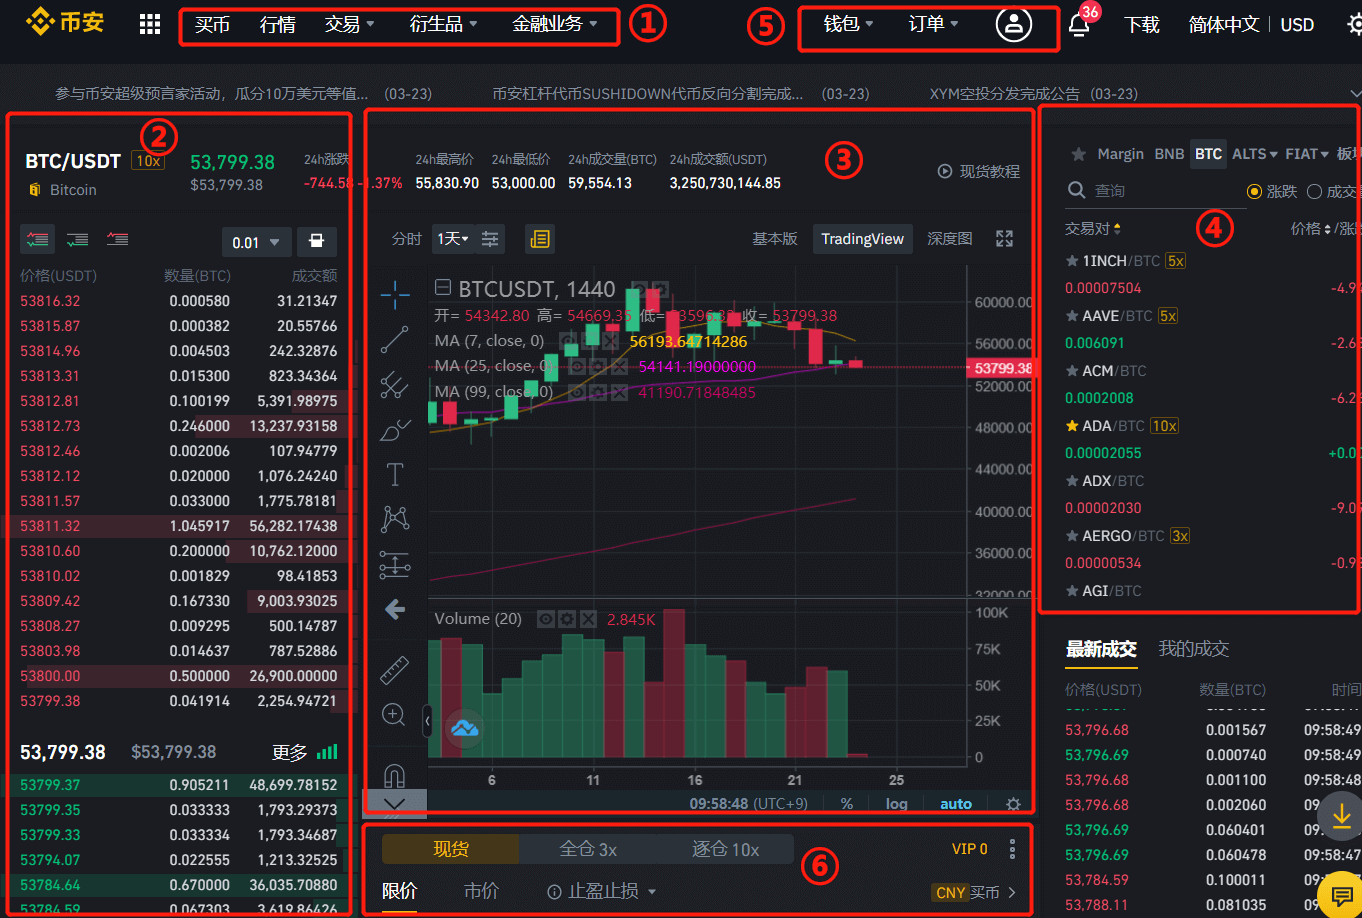Click the yellow download arrow floating button

click(x=1341, y=816)
